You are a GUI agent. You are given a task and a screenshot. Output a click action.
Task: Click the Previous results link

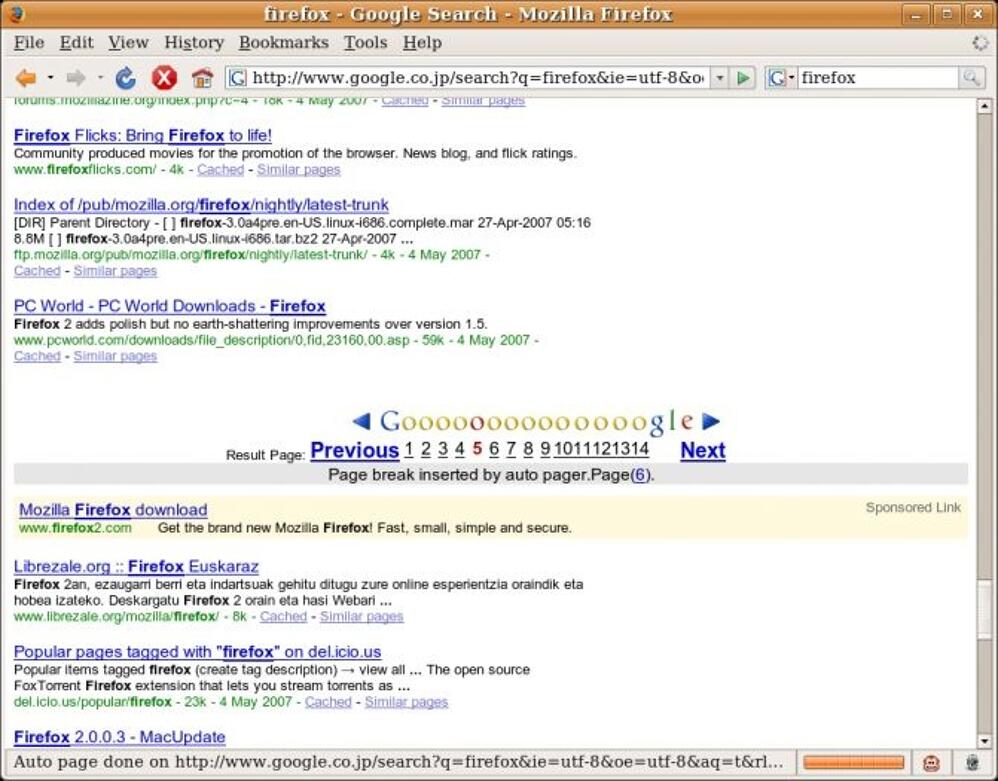coord(355,451)
